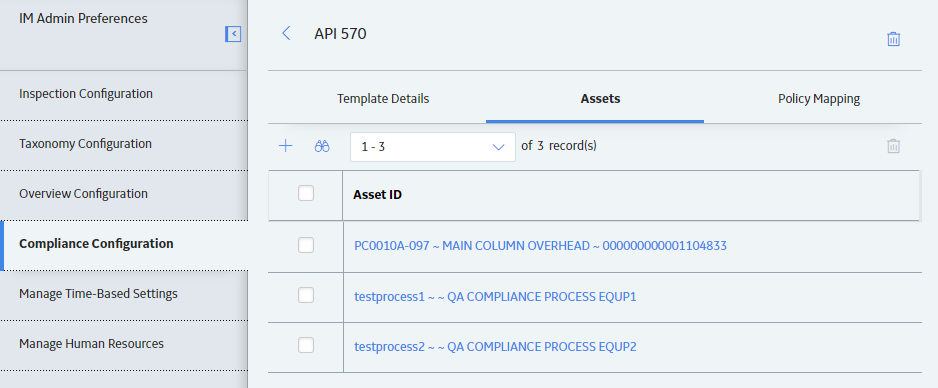Select the checkbox beside testprocess1

pyautogui.click(x=306, y=295)
